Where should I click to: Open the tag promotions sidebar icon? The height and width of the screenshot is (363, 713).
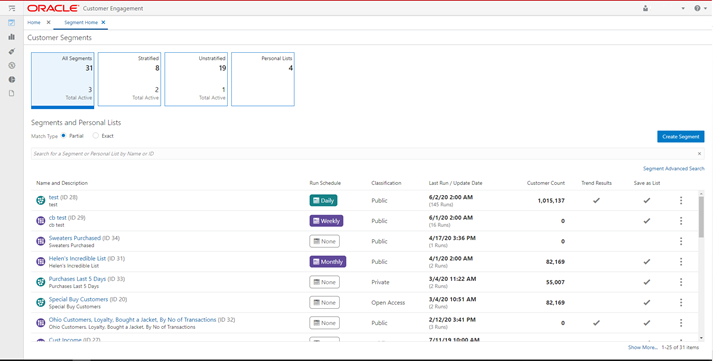tap(12, 51)
